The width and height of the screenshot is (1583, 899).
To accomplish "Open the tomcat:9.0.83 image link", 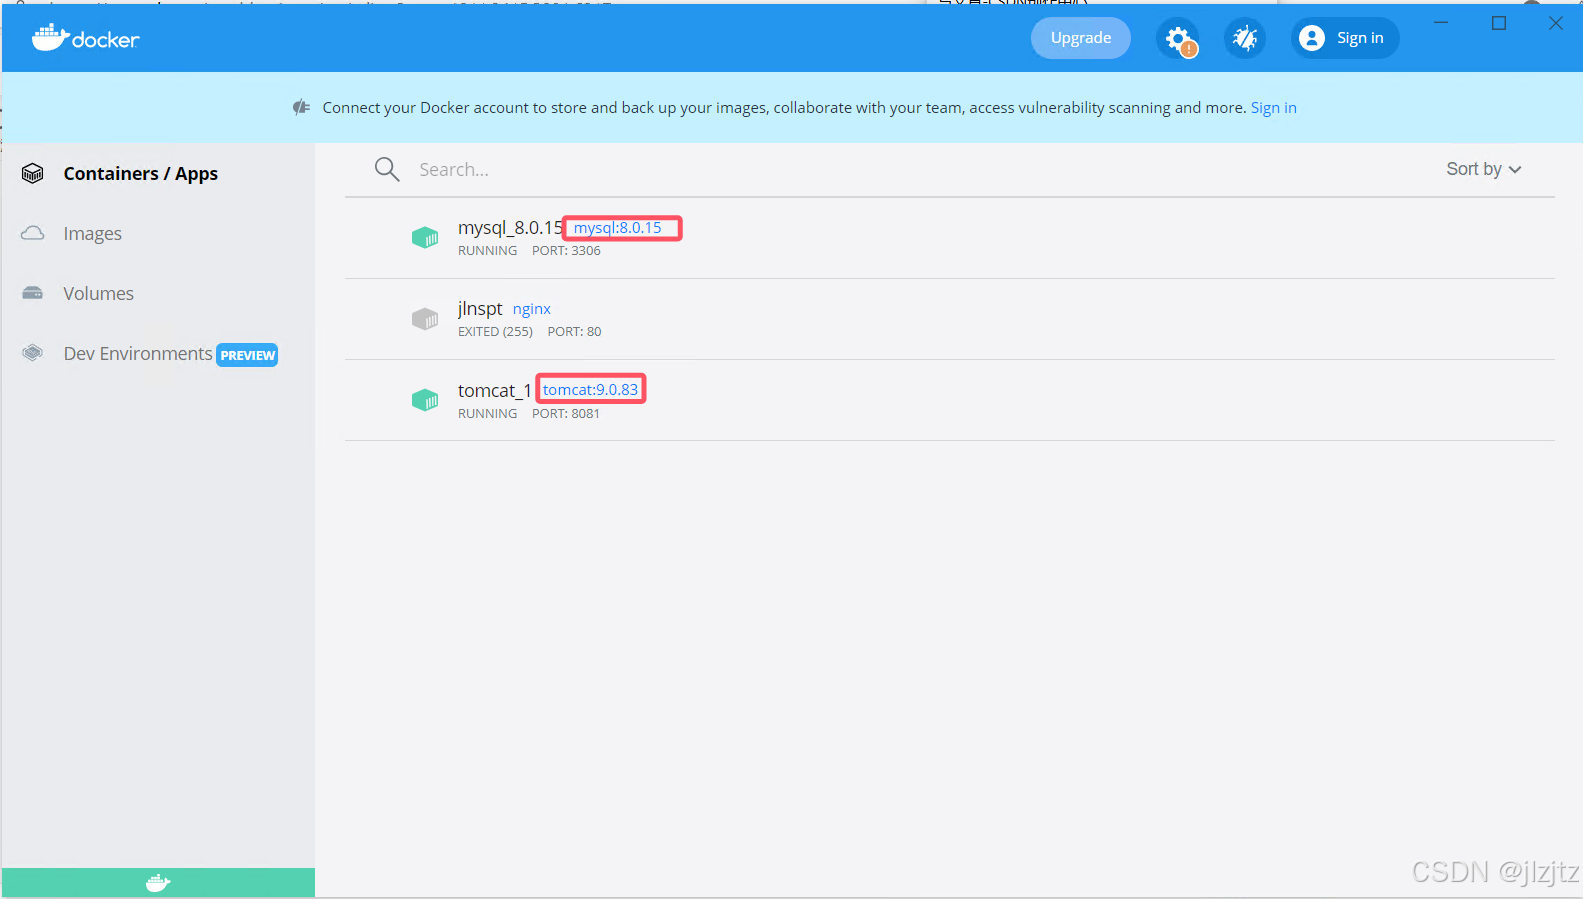I will point(590,390).
